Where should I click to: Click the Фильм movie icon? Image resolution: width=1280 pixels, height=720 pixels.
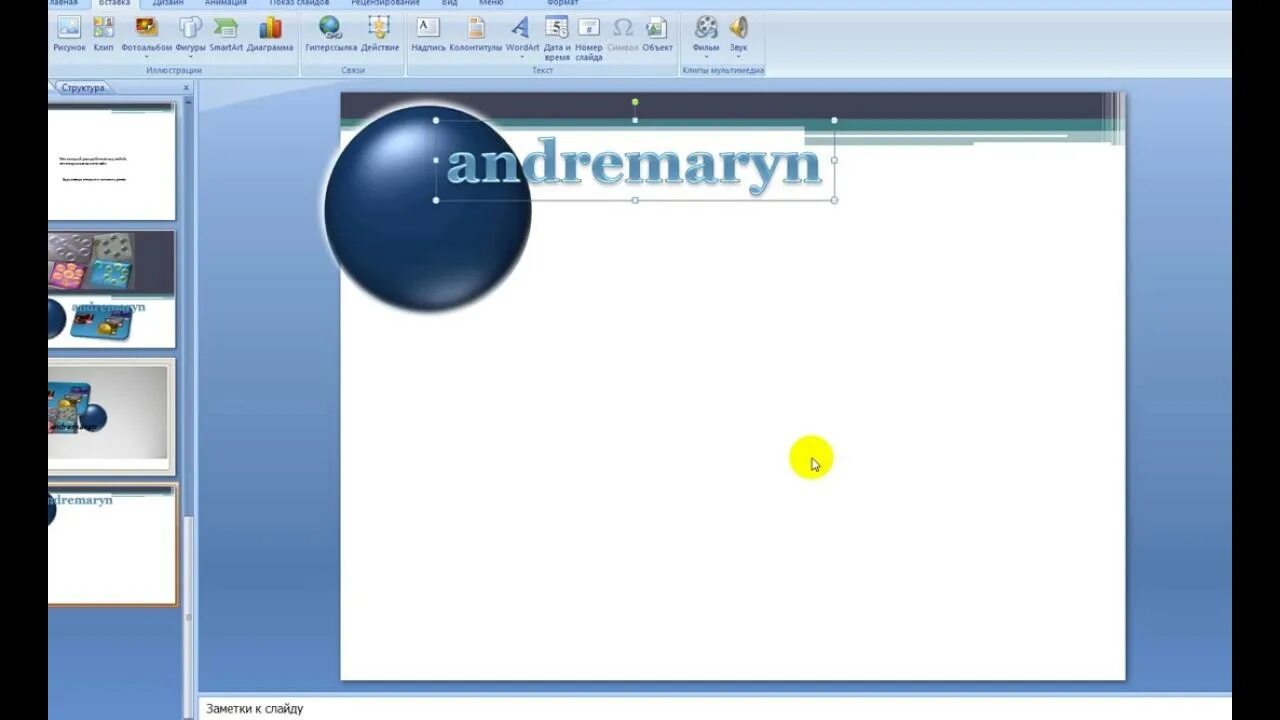(x=706, y=27)
